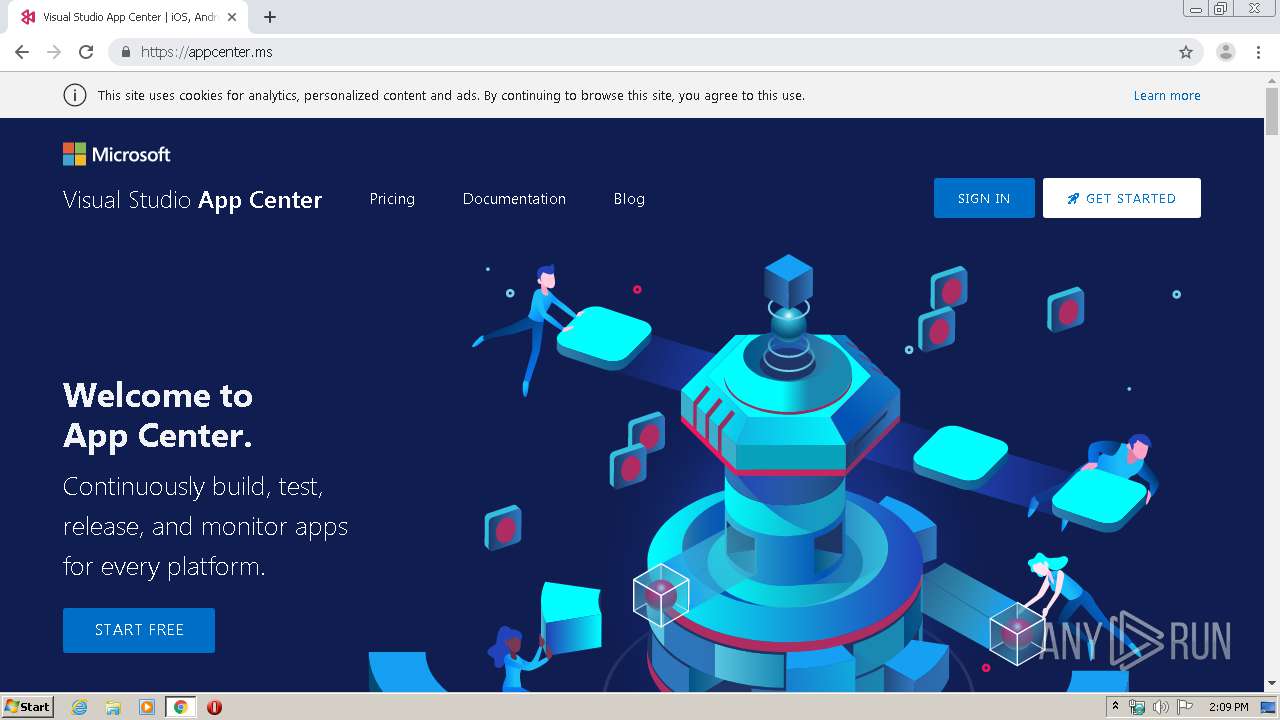The image size is (1280, 720).
Task: Reload the App Center page
Action: tap(86, 52)
